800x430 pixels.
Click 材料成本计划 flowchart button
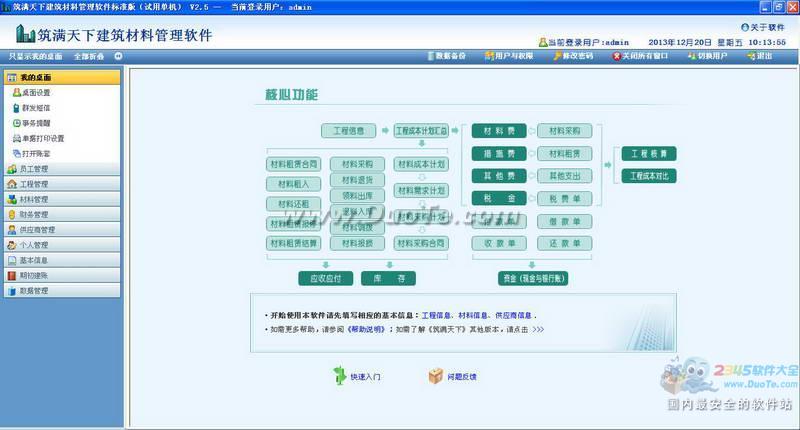[421, 164]
